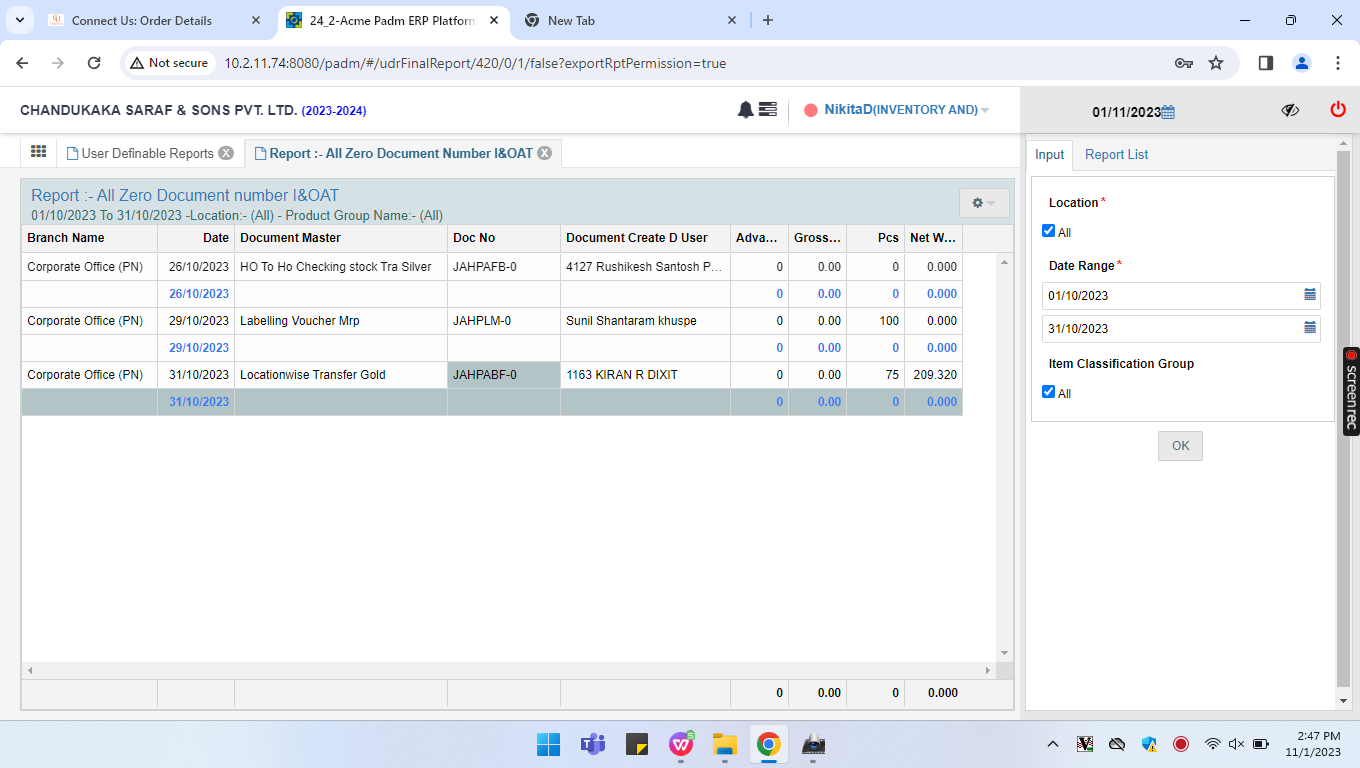Bookmark this page with the star icon
The width and height of the screenshot is (1360, 768).
pos(1216,63)
